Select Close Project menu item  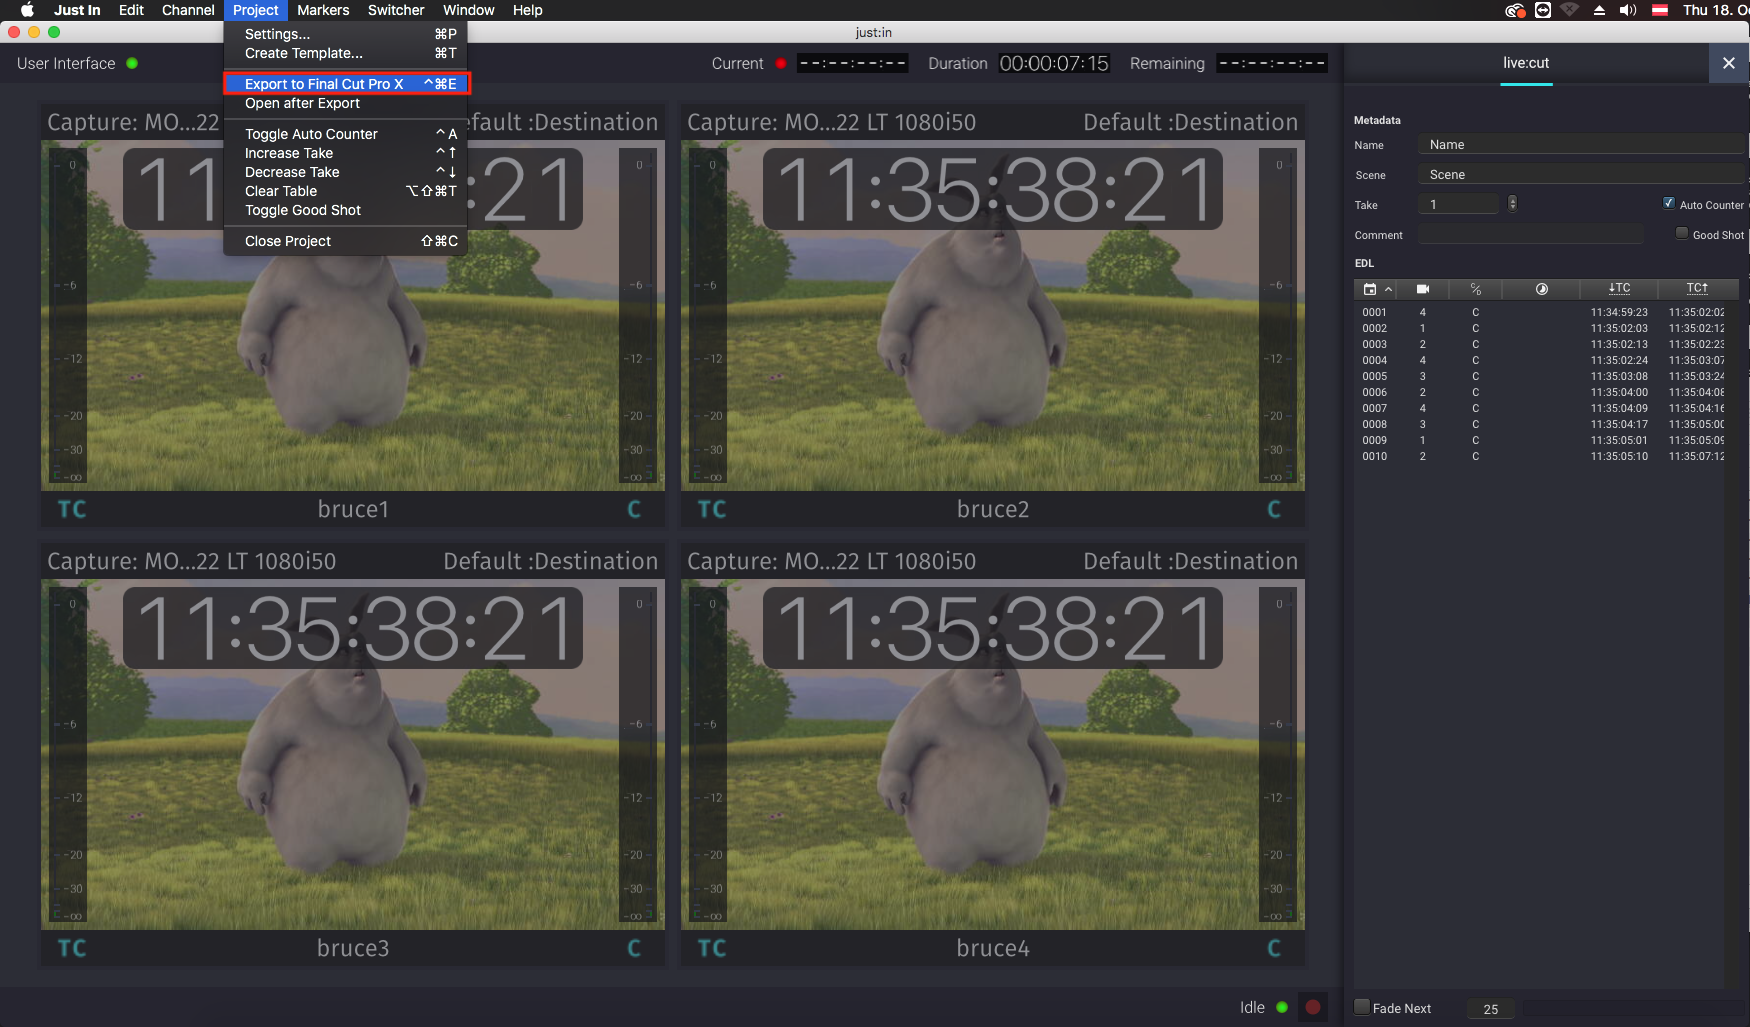(x=346, y=241)
